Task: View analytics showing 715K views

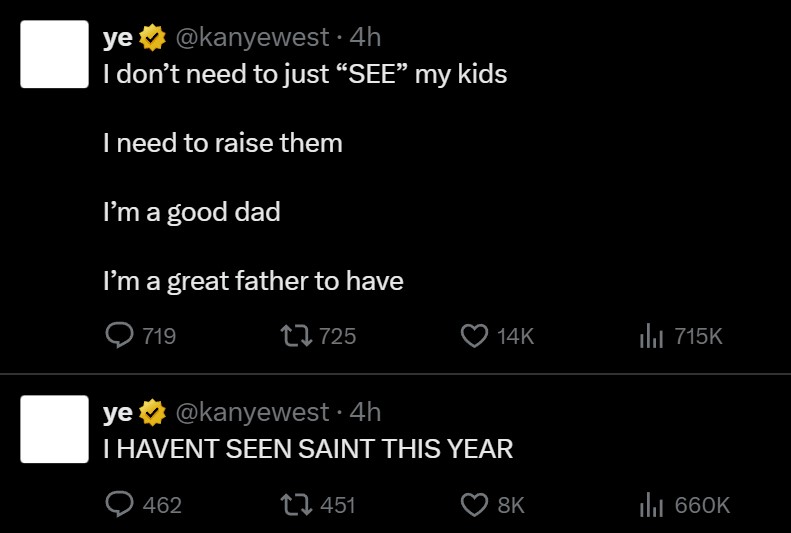Action: tap(651, 337)
